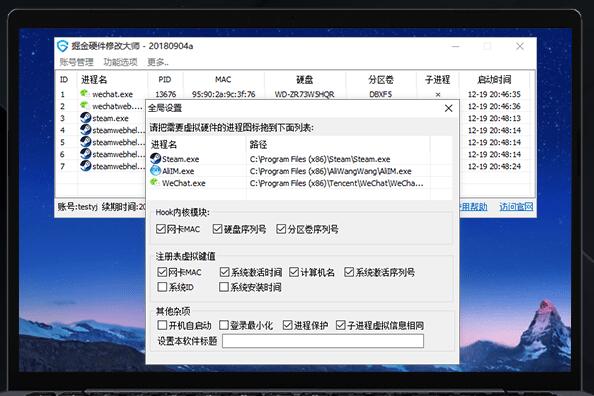594x396 pixels.
Task: Click wechat.exe icon in row 1
Action: click(x=84, y=93)
